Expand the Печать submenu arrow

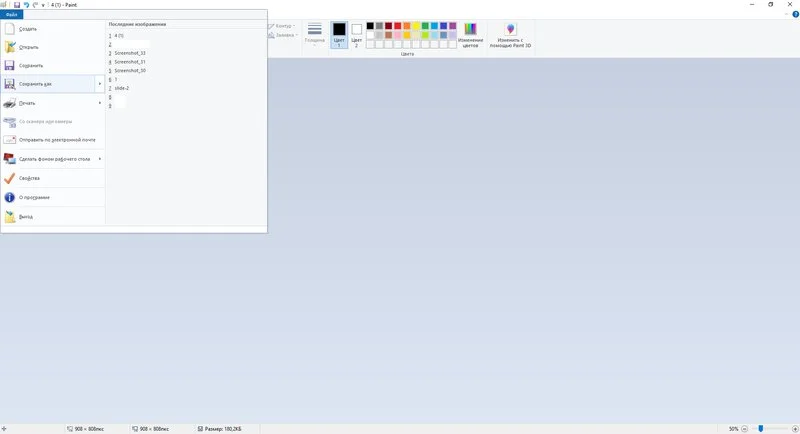pos(99,103)
